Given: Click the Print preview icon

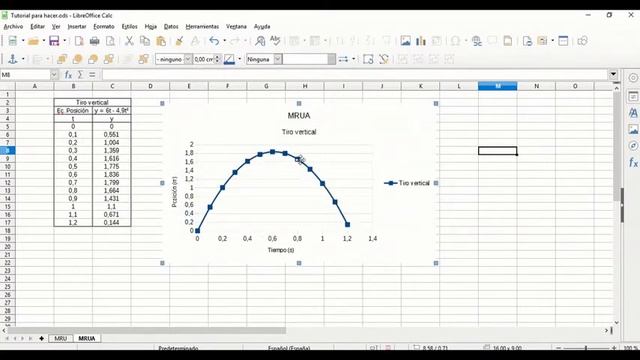Looking at the screenshot, I should pyautogui.click(x=110, y=41).
